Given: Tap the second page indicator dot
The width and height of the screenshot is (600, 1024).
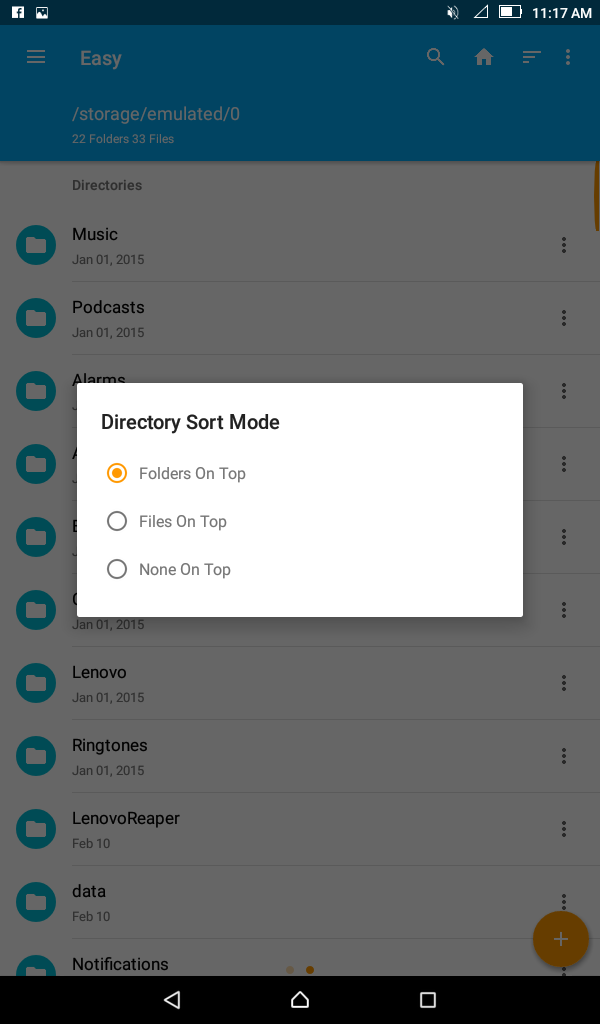Looking at the screenshot, I should point(310,969).
